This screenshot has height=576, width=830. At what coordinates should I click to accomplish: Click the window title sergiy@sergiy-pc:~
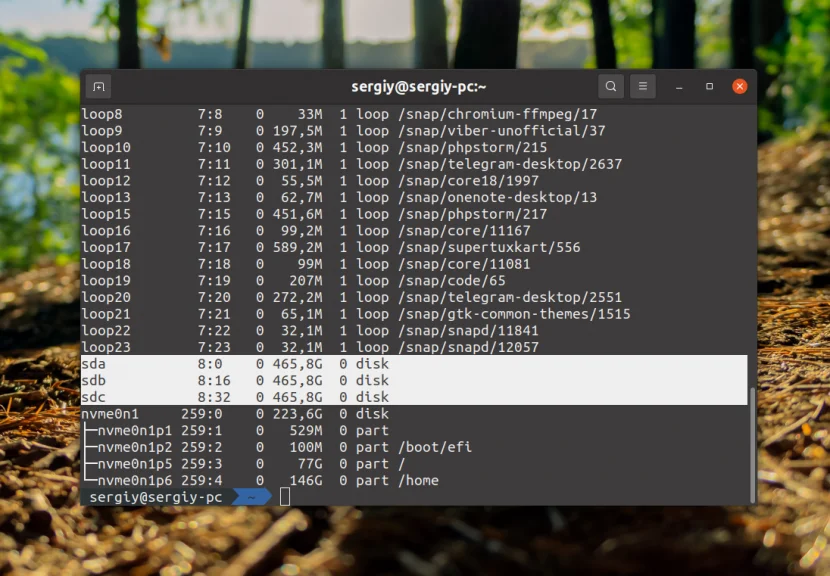pyautogui.click(x=418, y=86)
